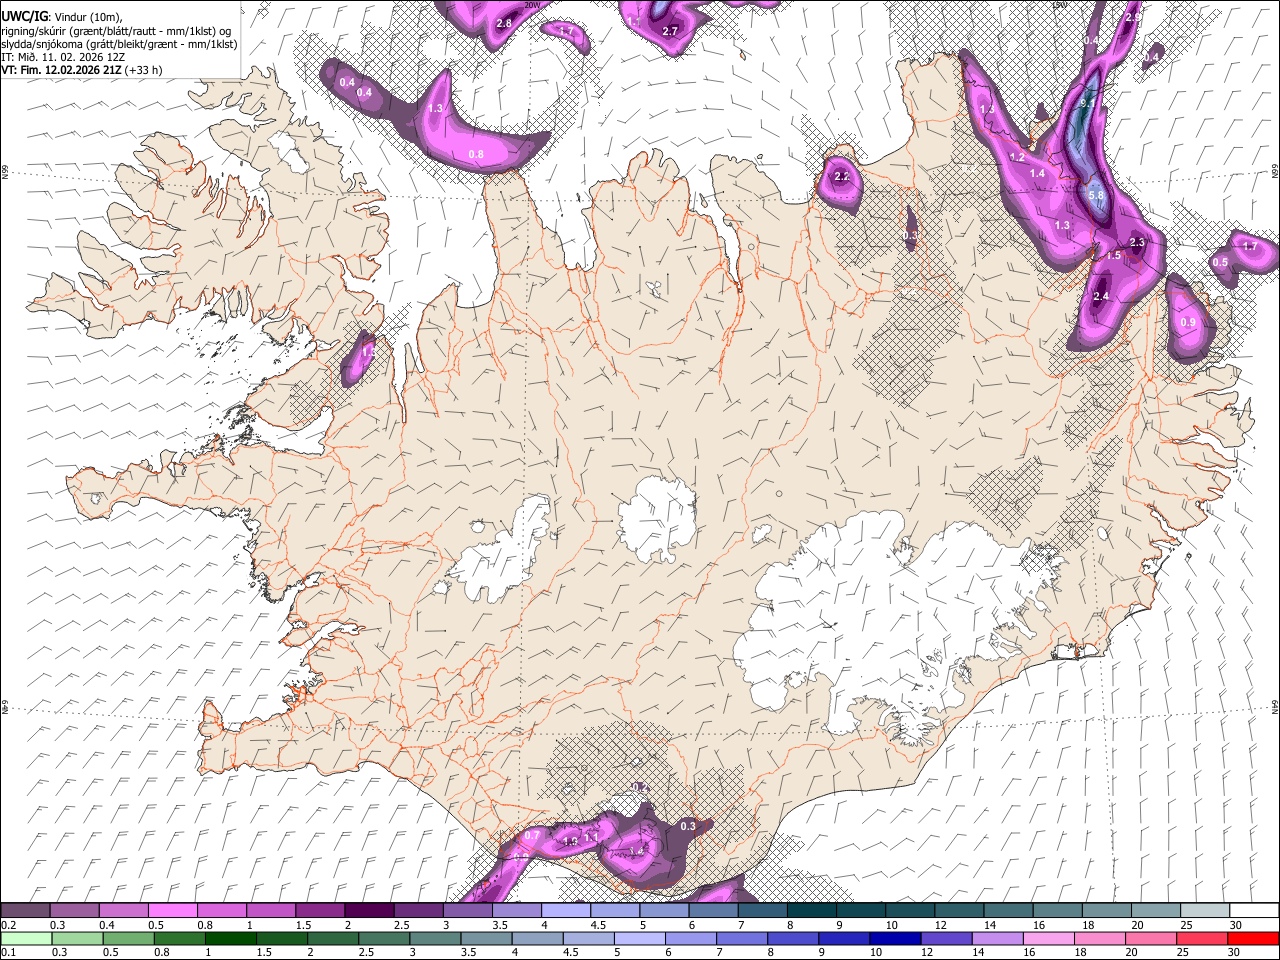
Task: Select upper-scale white swatch after 30
Action: coord(1254,910)
